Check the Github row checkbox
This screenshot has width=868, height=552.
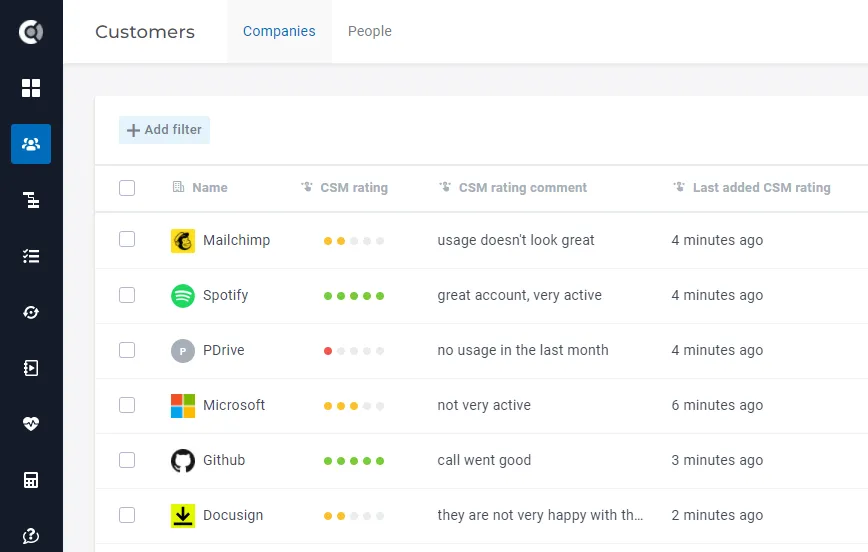point(127,460)
